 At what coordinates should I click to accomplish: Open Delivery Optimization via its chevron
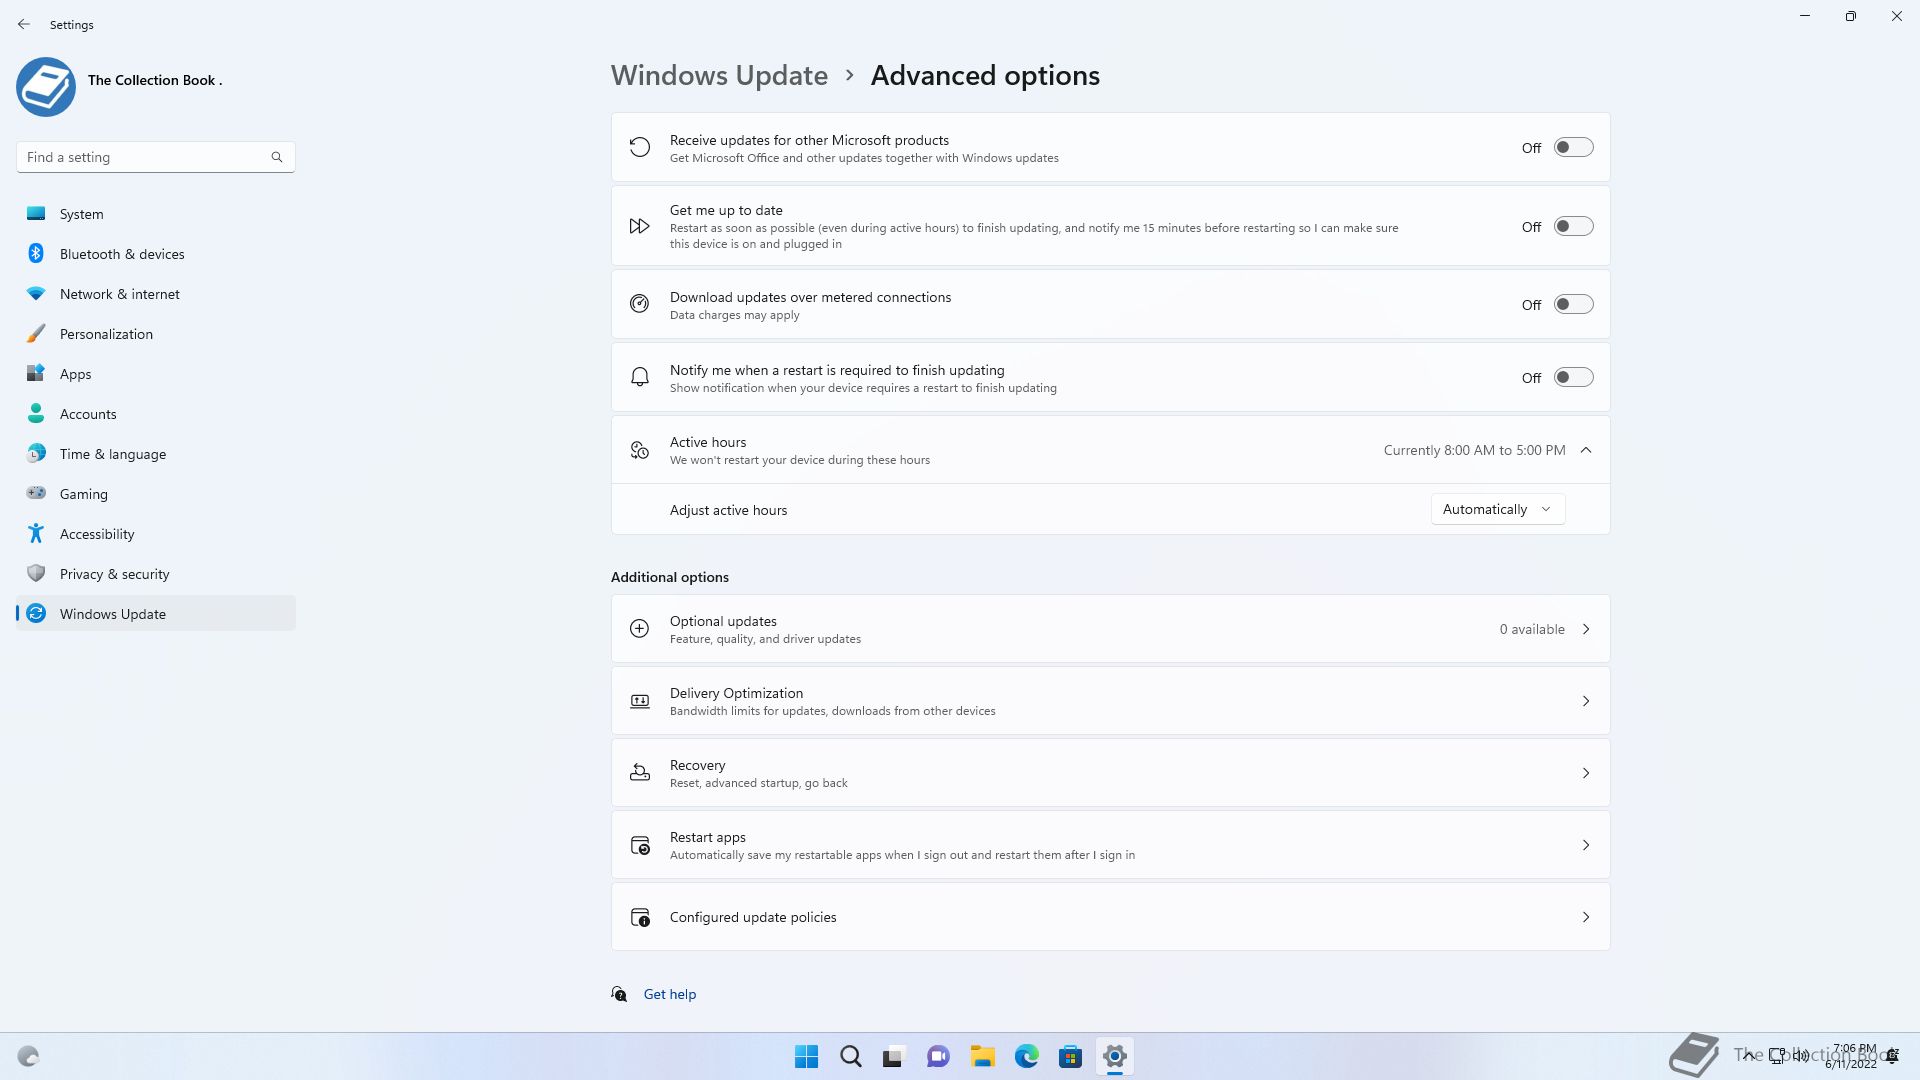pos(1586,701)
